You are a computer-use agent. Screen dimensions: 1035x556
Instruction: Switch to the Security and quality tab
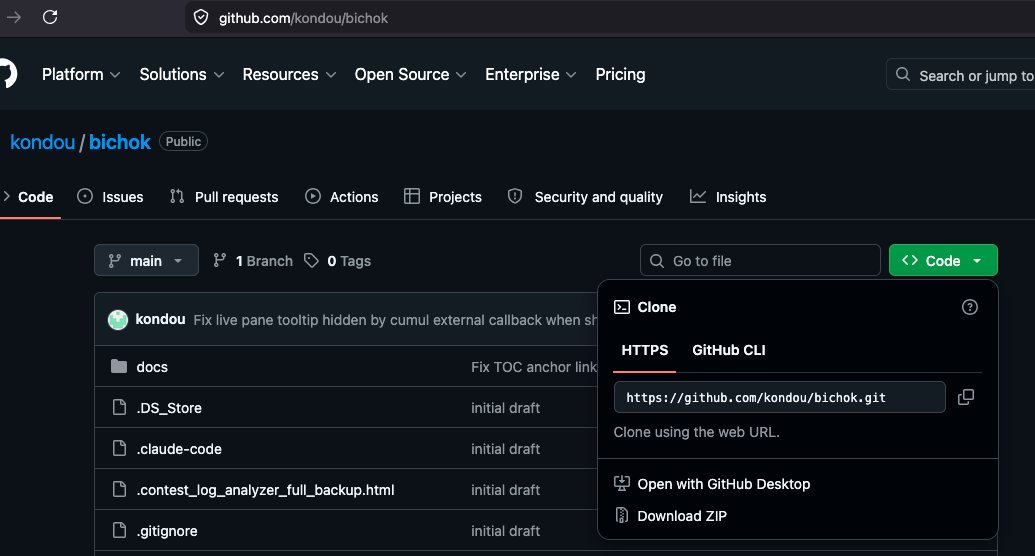[x=585, y=197]
